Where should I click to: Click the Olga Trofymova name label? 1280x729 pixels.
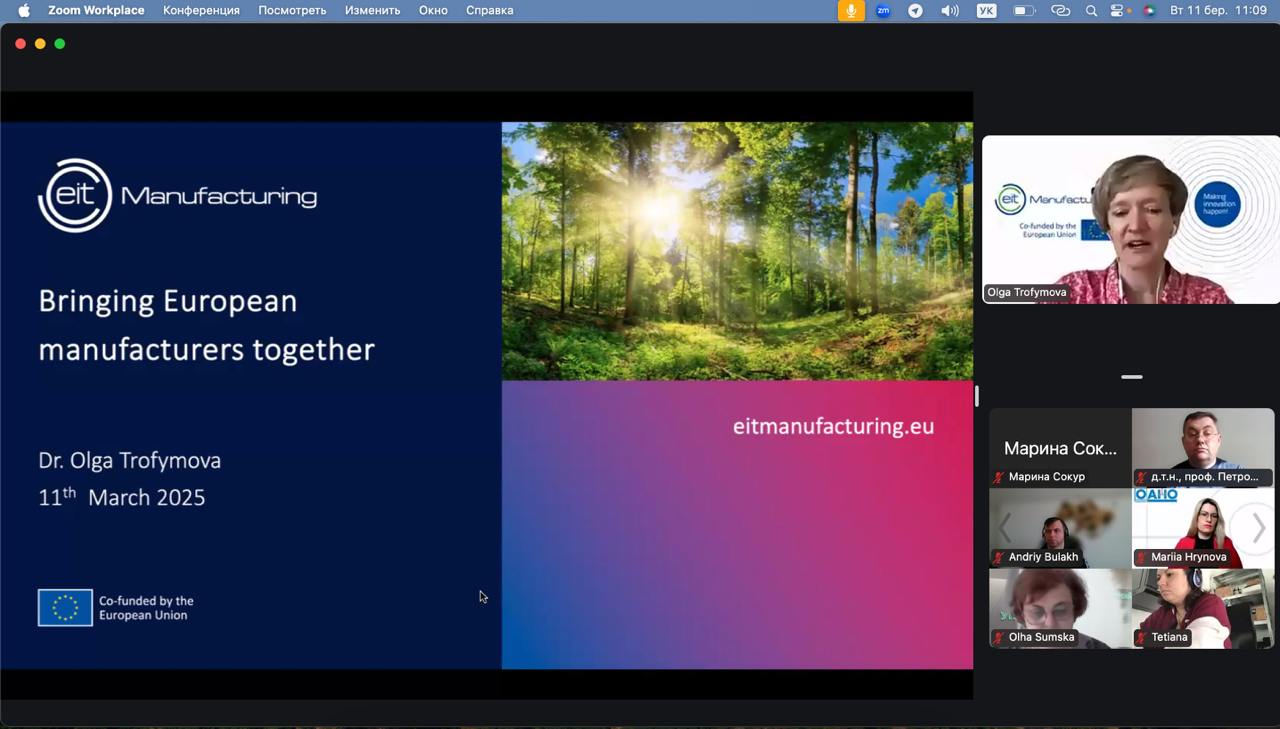[1026, 292]
